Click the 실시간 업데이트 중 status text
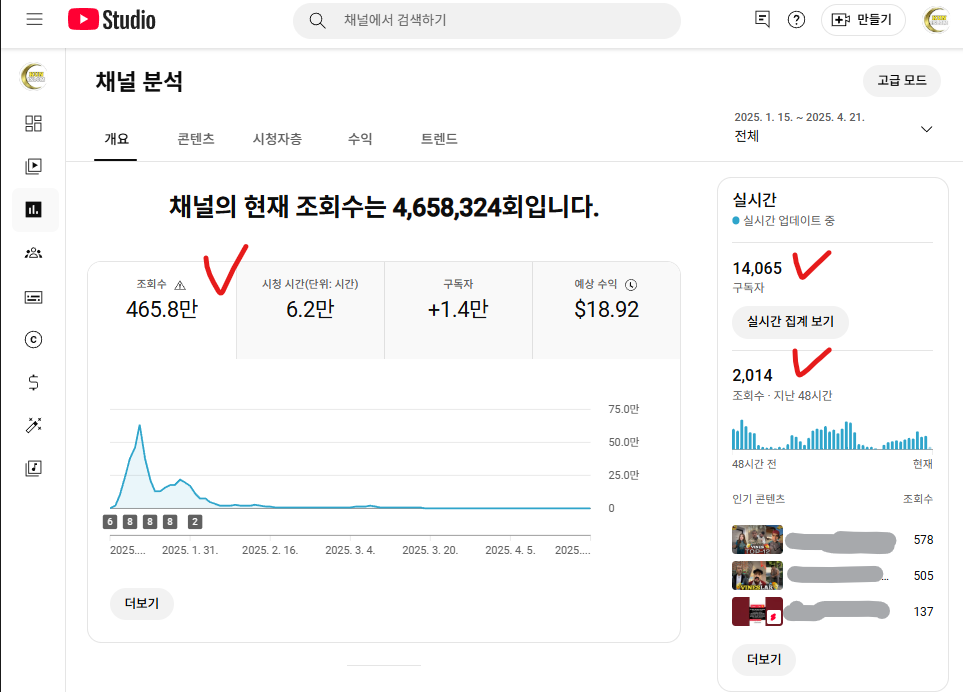Image resolution: width=963 pixels, height=692 pixels. [789, 220]
